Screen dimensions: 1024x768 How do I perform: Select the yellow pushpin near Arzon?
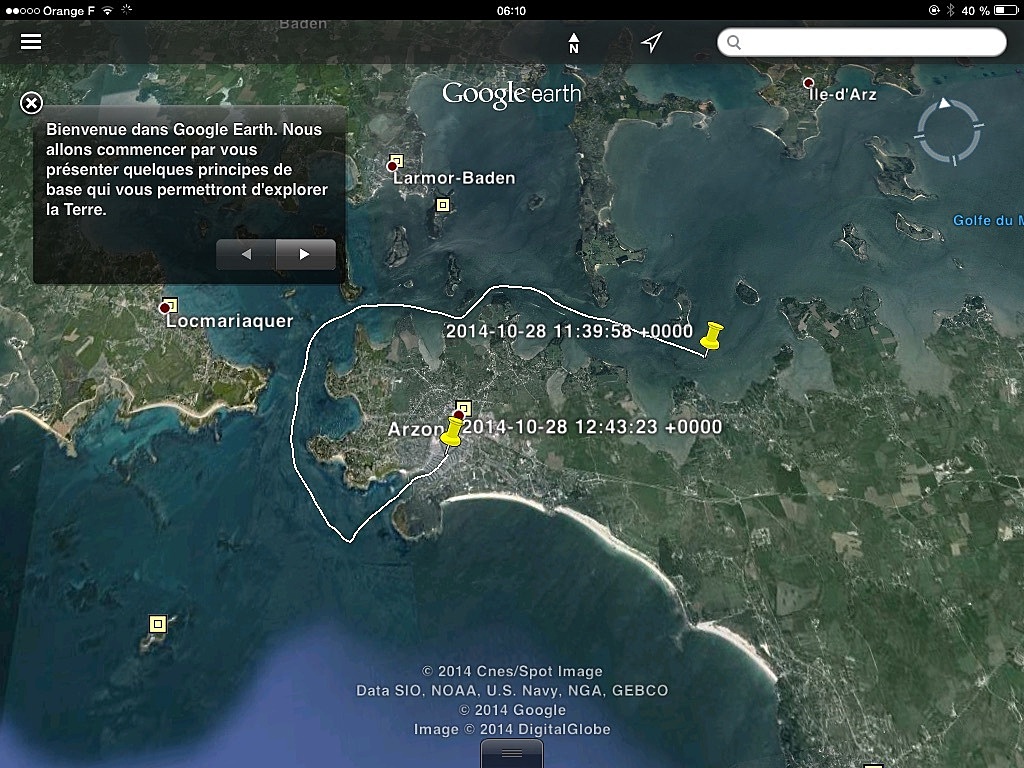click(x=452, y=432)
